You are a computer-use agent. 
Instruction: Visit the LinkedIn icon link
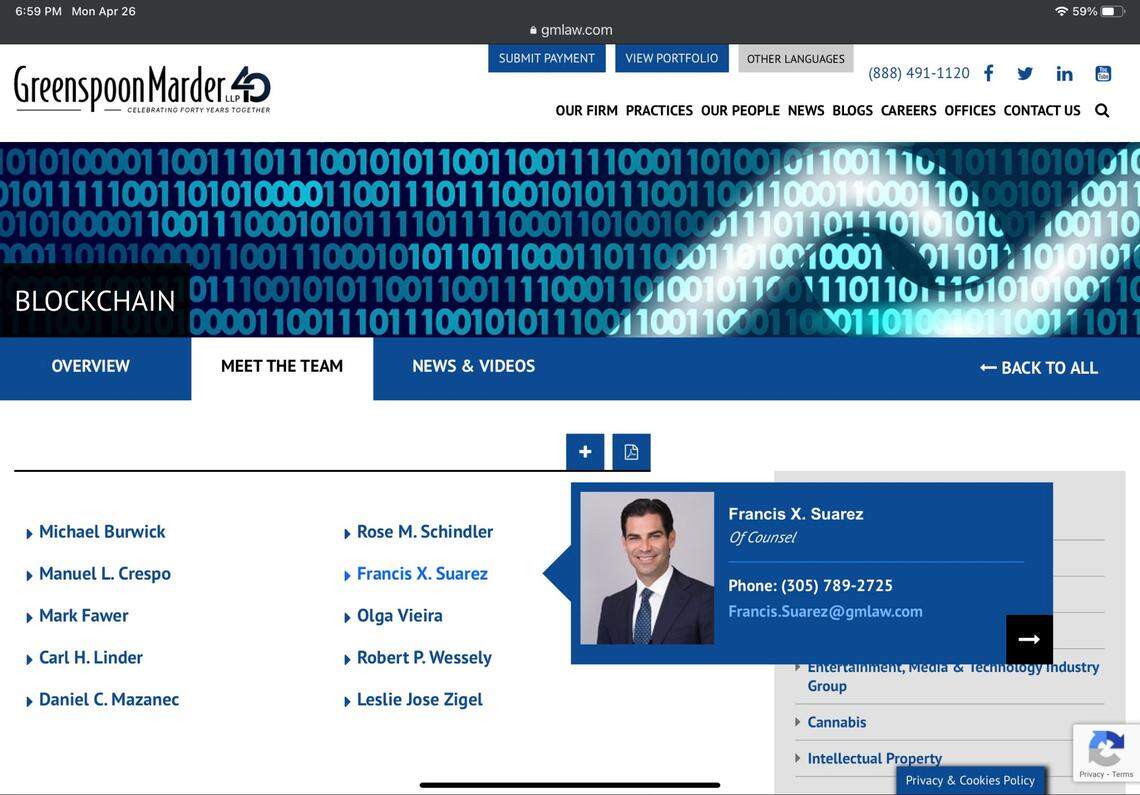(1064, 73)
